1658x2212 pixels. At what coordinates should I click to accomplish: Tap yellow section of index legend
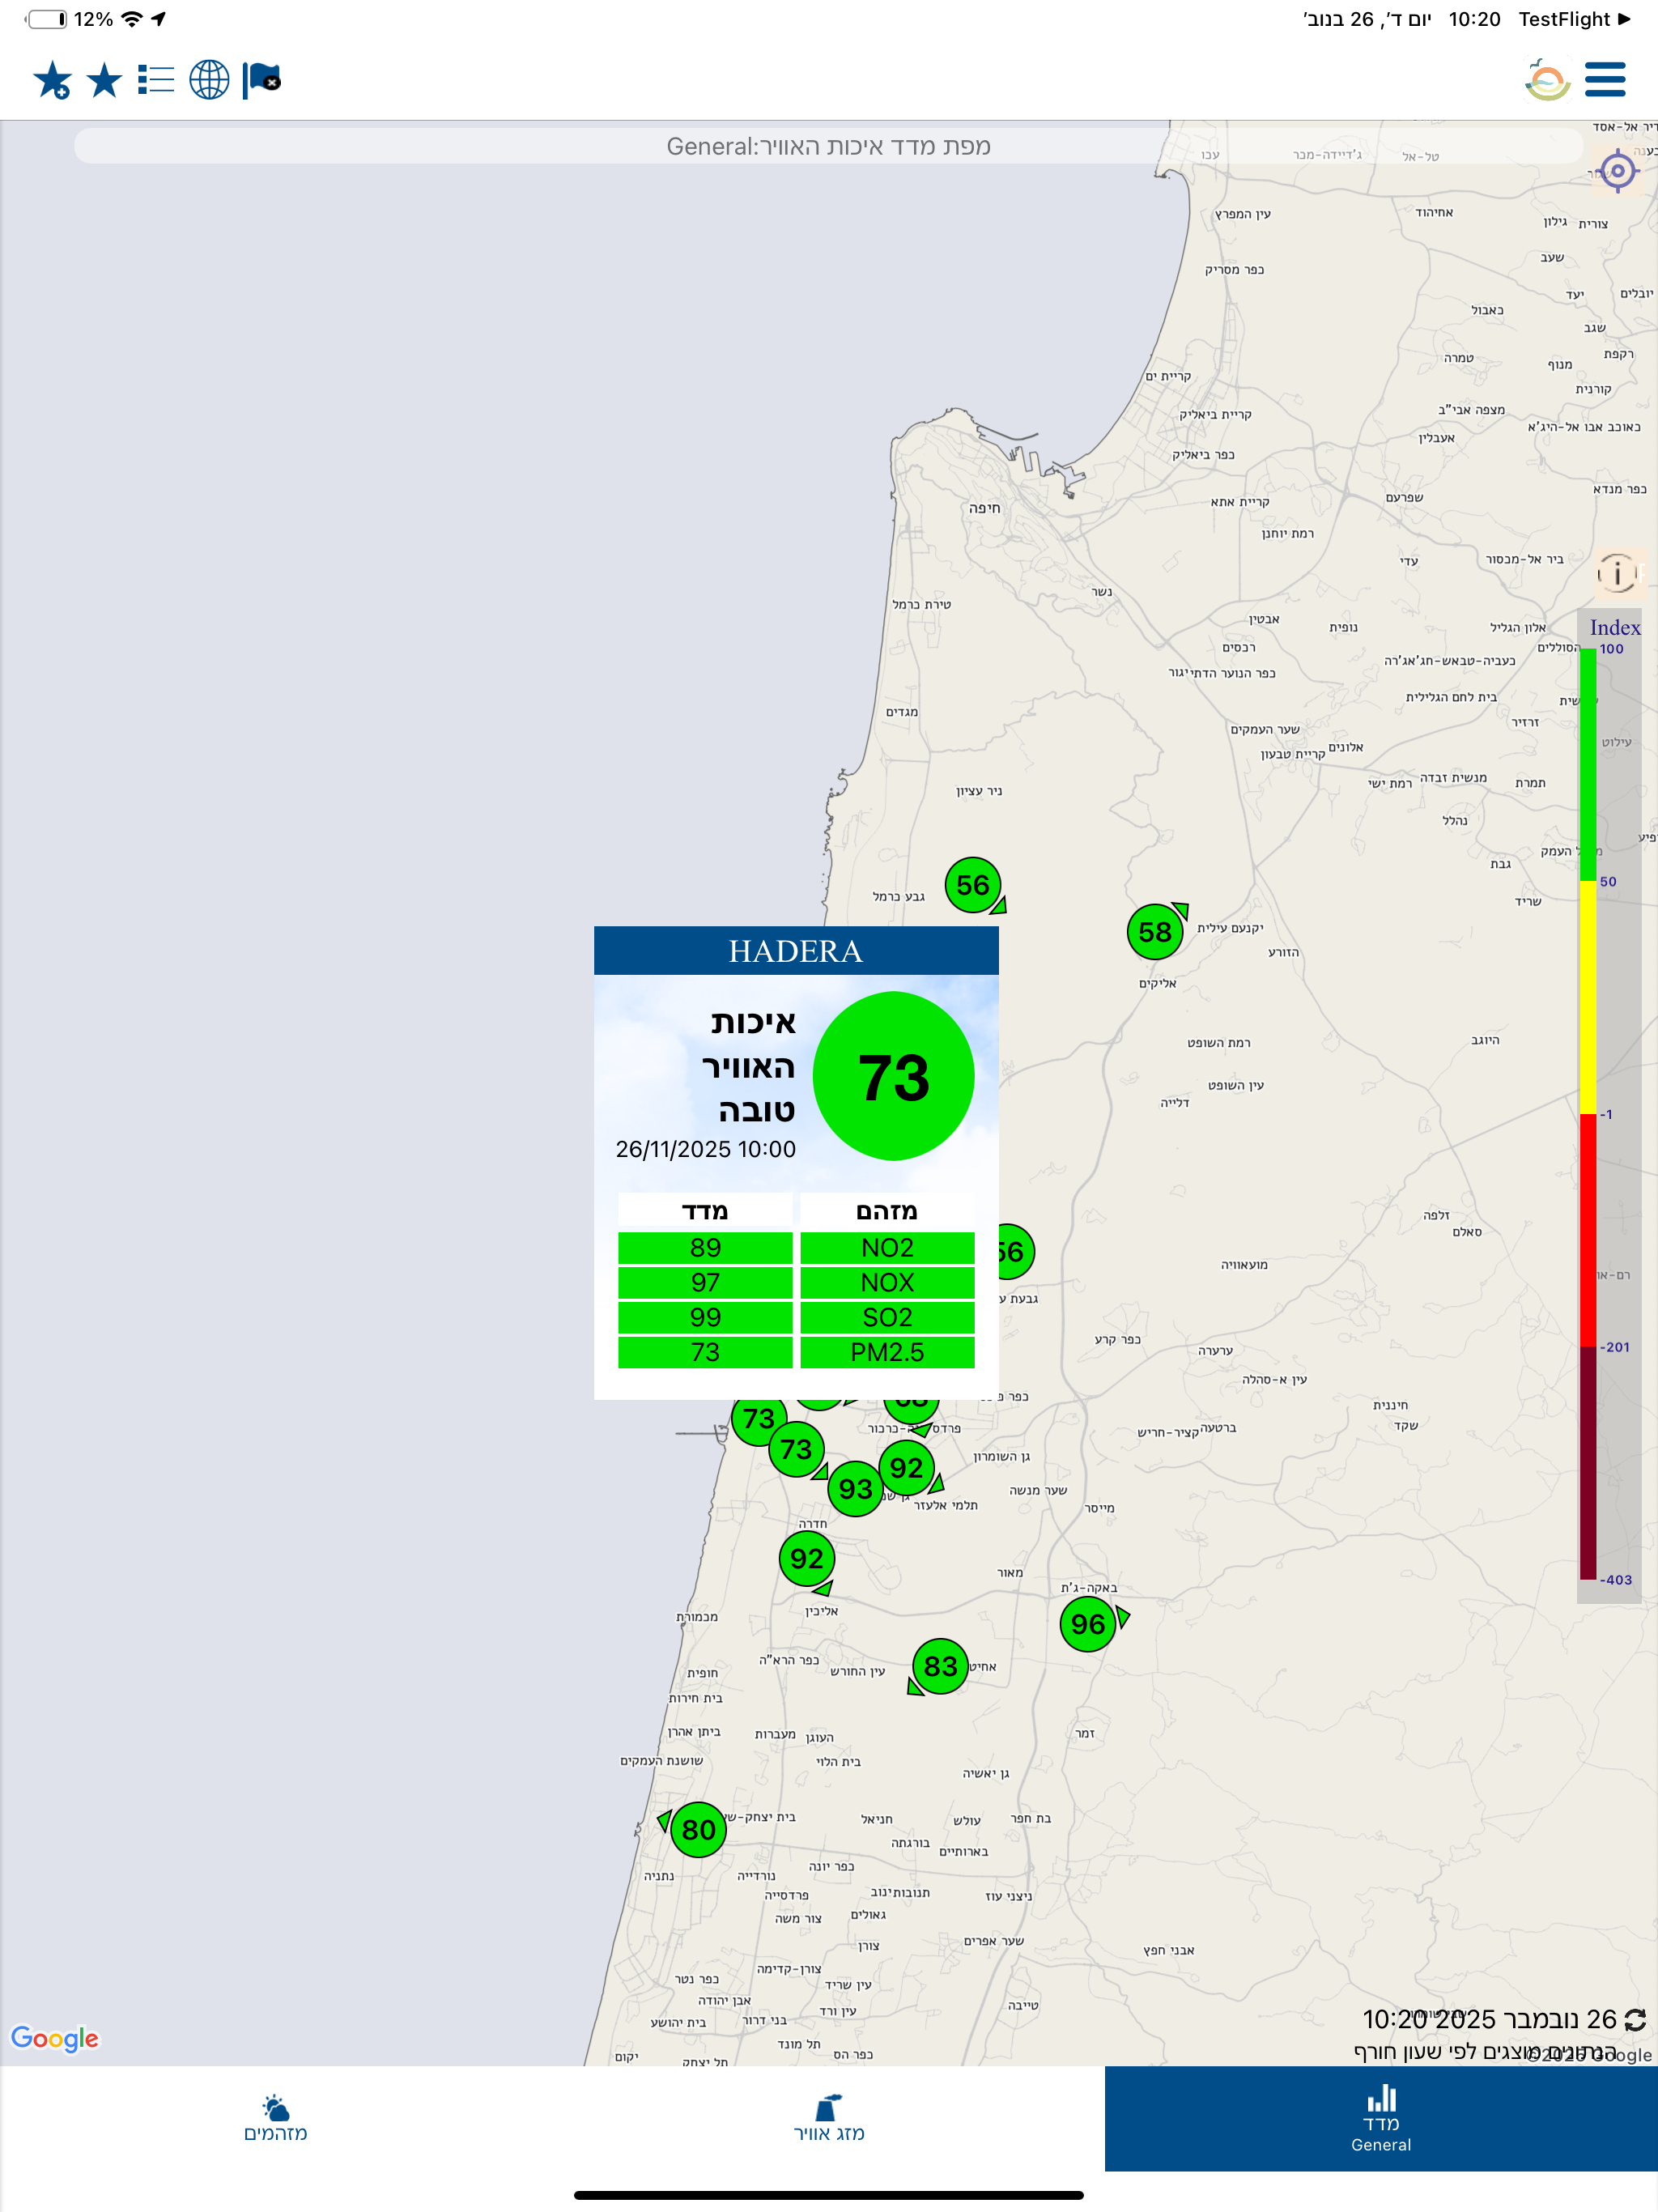(1587, 997)
